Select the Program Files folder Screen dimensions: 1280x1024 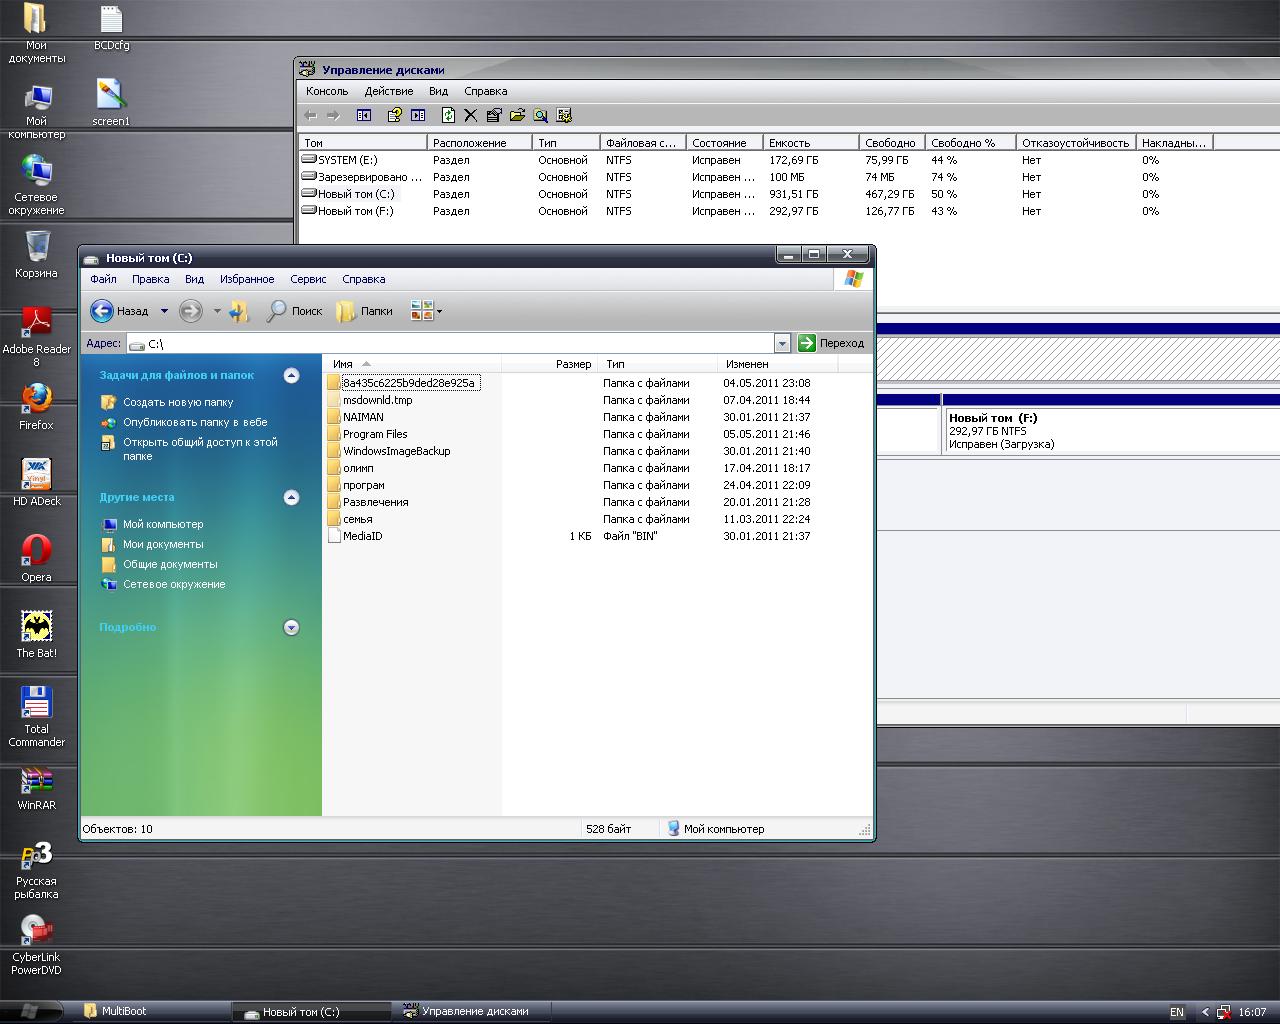click(374, 434)
